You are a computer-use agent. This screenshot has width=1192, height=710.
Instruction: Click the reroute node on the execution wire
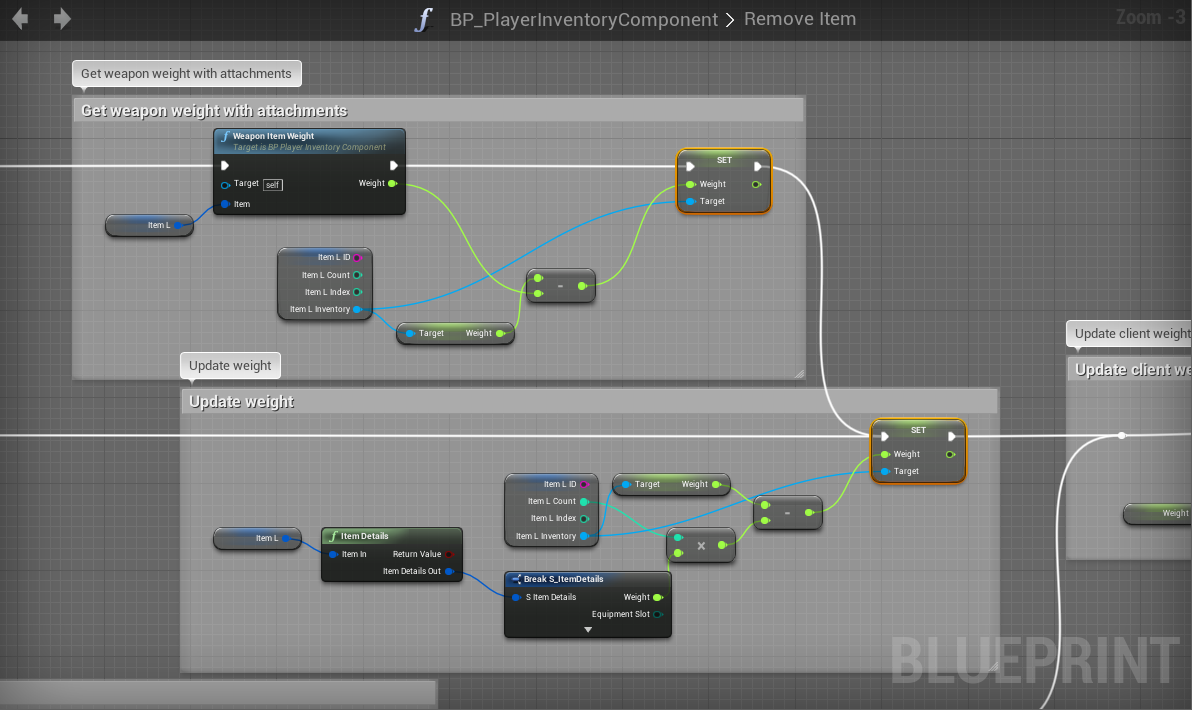tap(1121, 436)
